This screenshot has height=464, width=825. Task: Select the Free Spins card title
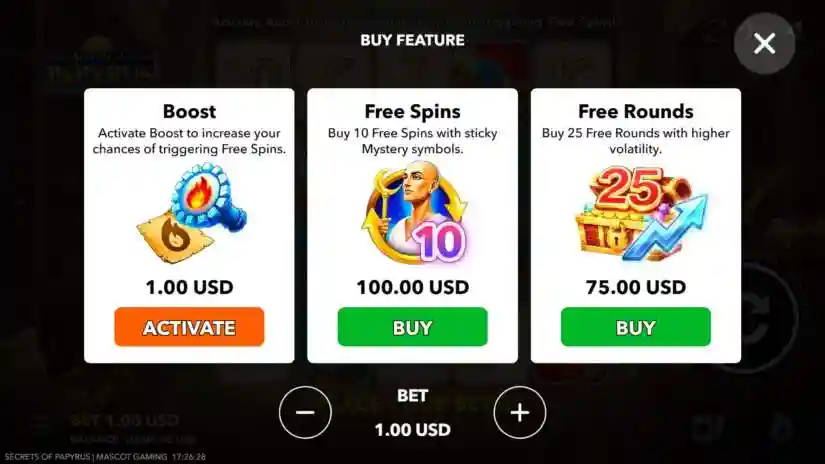pyautogui.click(x=412, y=112)
